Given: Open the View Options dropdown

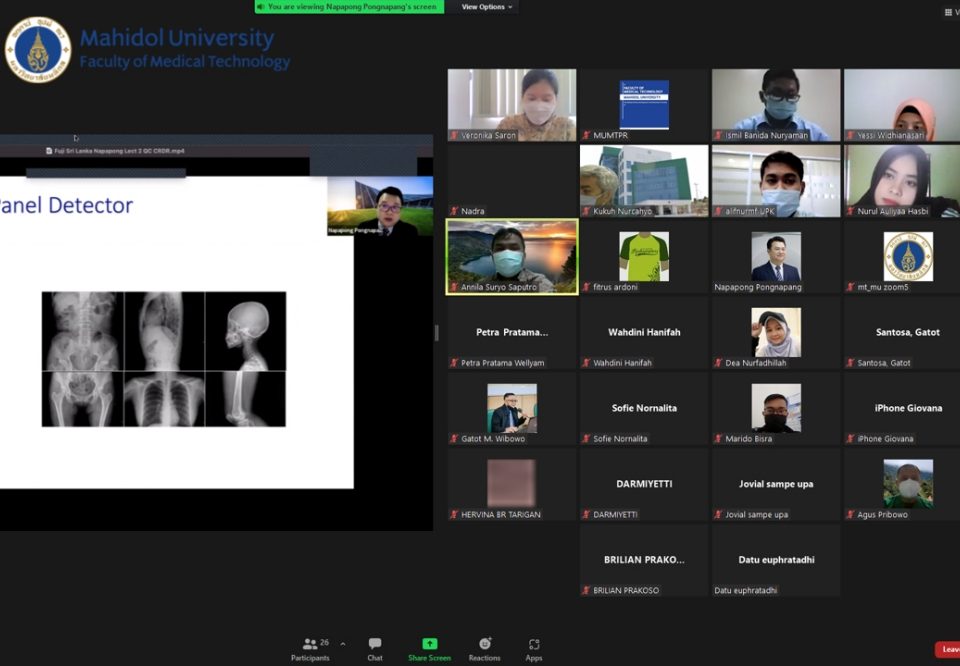Looking at the screenshot, I should coord(486,7).
